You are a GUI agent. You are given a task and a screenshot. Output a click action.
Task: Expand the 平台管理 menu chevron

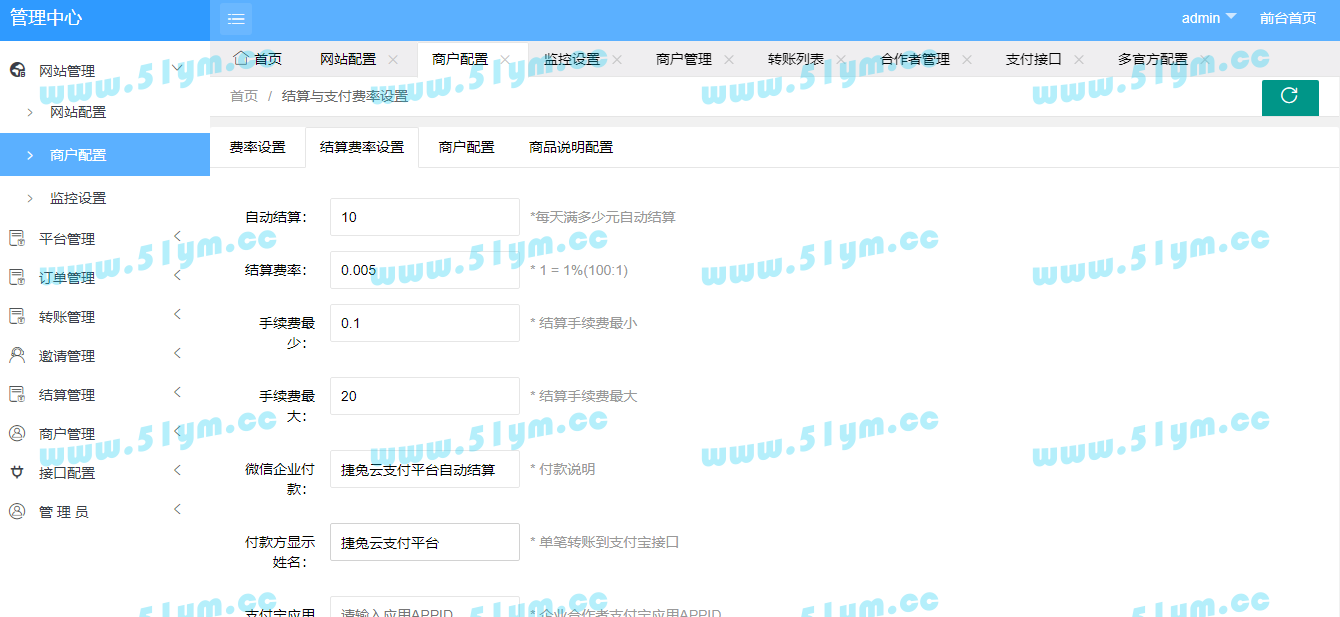[x=178, y=236]
